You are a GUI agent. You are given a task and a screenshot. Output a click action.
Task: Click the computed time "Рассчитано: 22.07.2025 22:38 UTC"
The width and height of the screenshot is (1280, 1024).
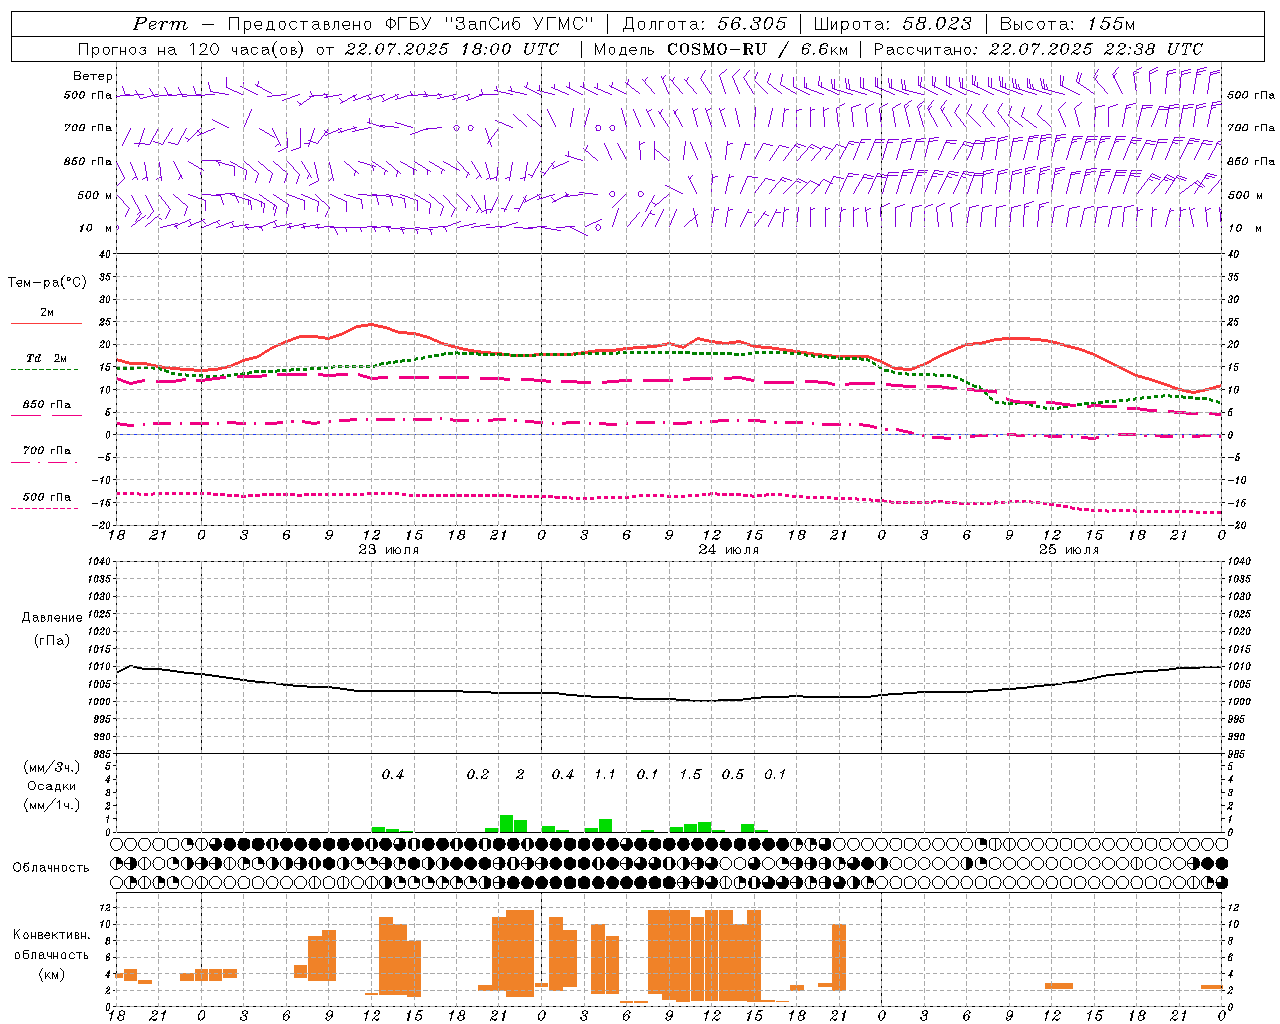coord(1038,49)
